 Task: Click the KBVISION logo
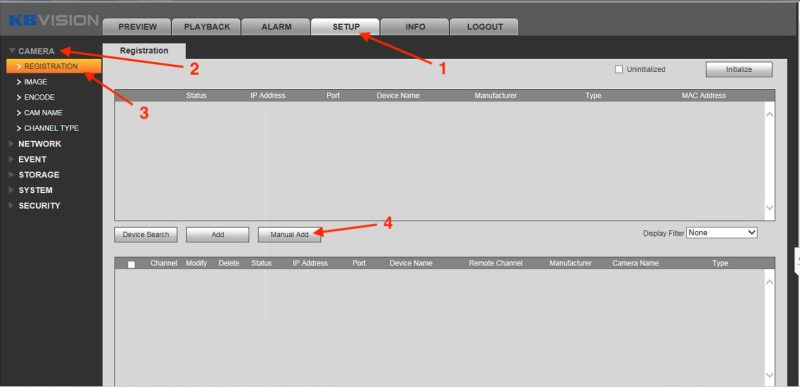coord(54,21)
